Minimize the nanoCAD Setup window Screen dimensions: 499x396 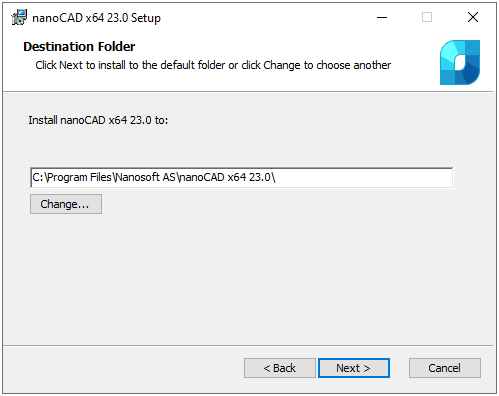[x=382, y=17]
